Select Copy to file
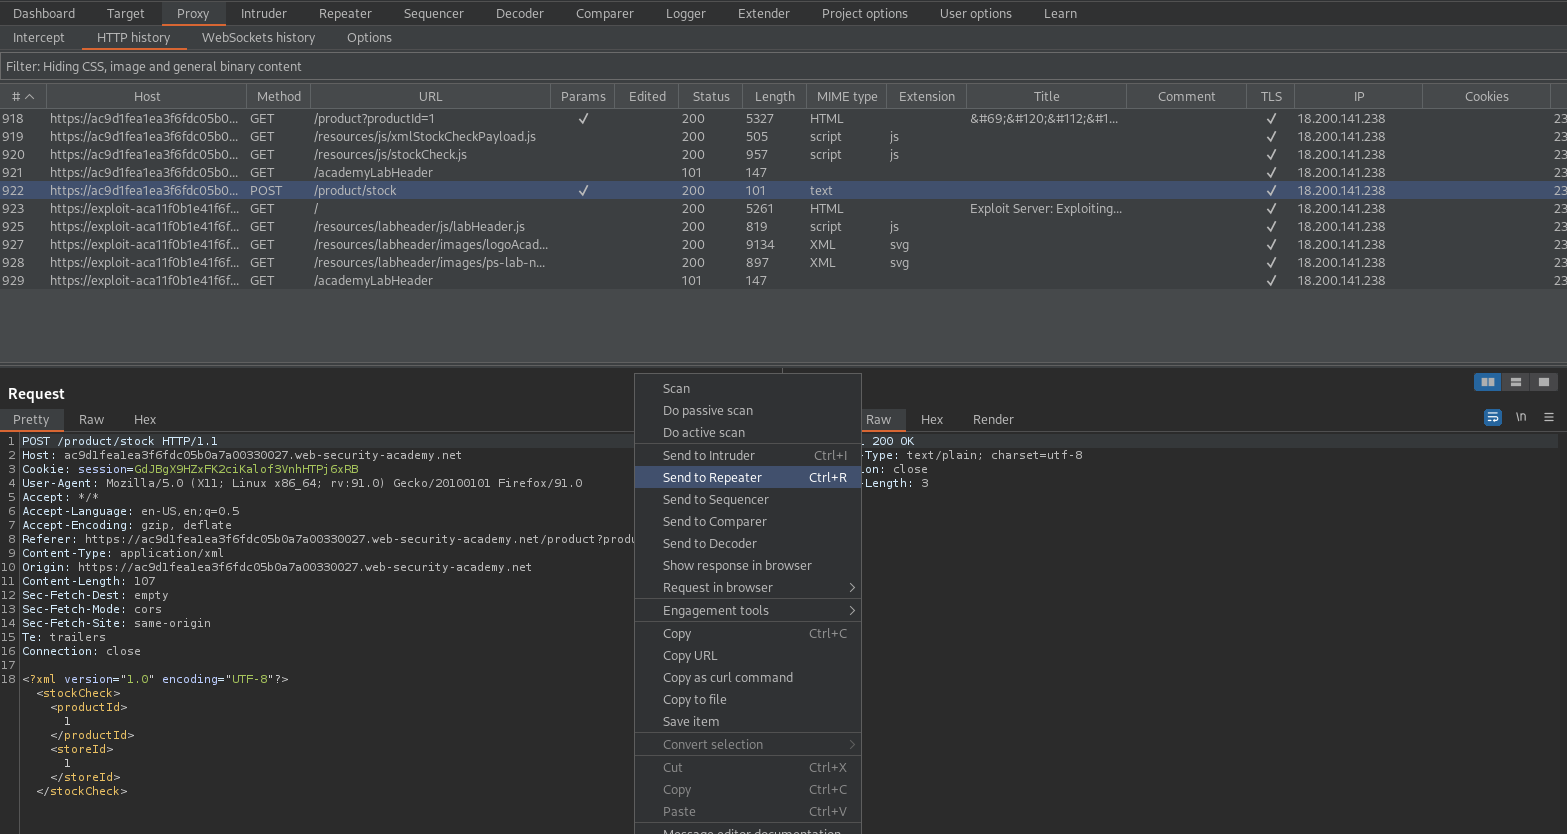 pos(748,699)
